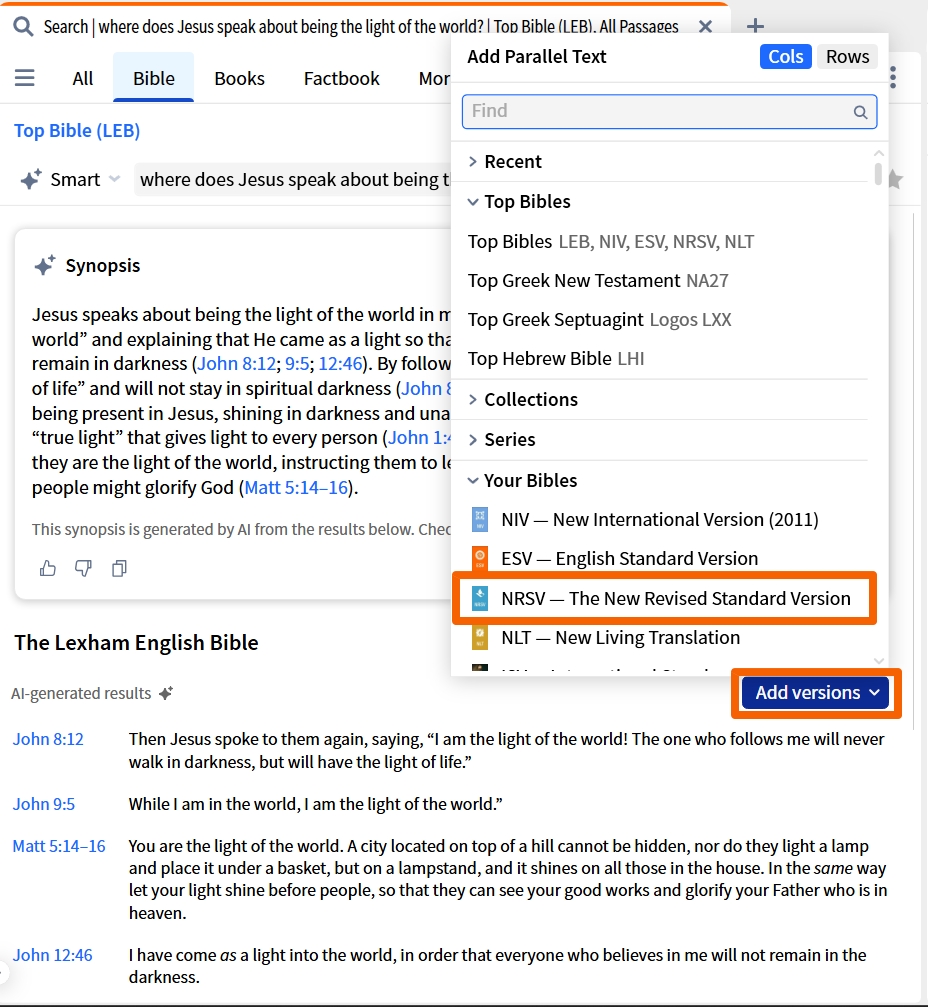Click the NIV Bible cover icon
The image size is (928, 1007).
(x=480, y=520)
